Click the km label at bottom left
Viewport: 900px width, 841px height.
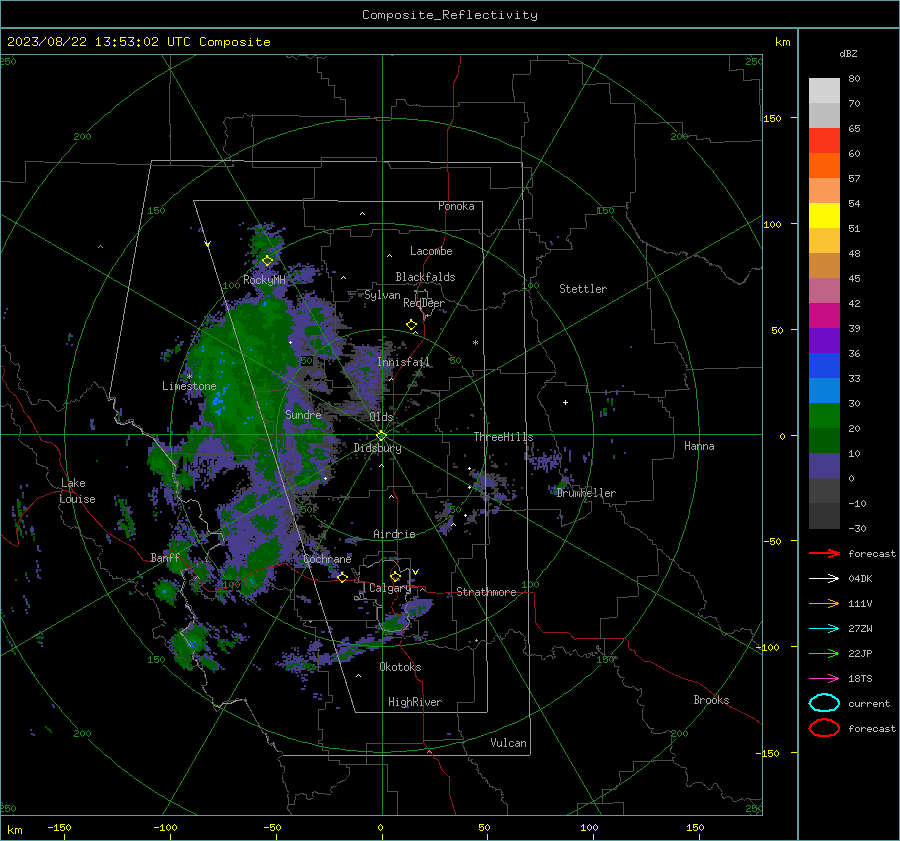14,830
